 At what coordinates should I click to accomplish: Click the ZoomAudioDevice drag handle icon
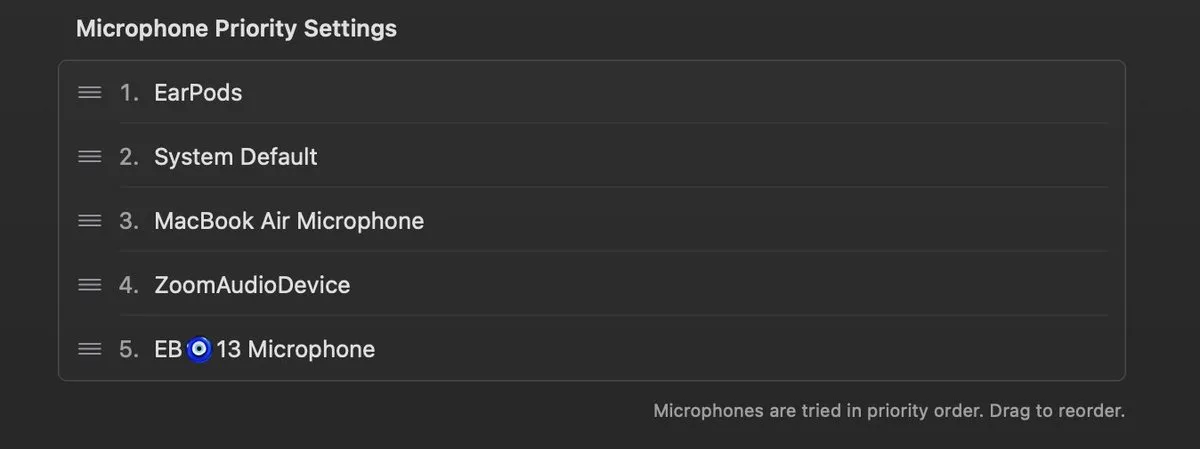pos(90,285)
